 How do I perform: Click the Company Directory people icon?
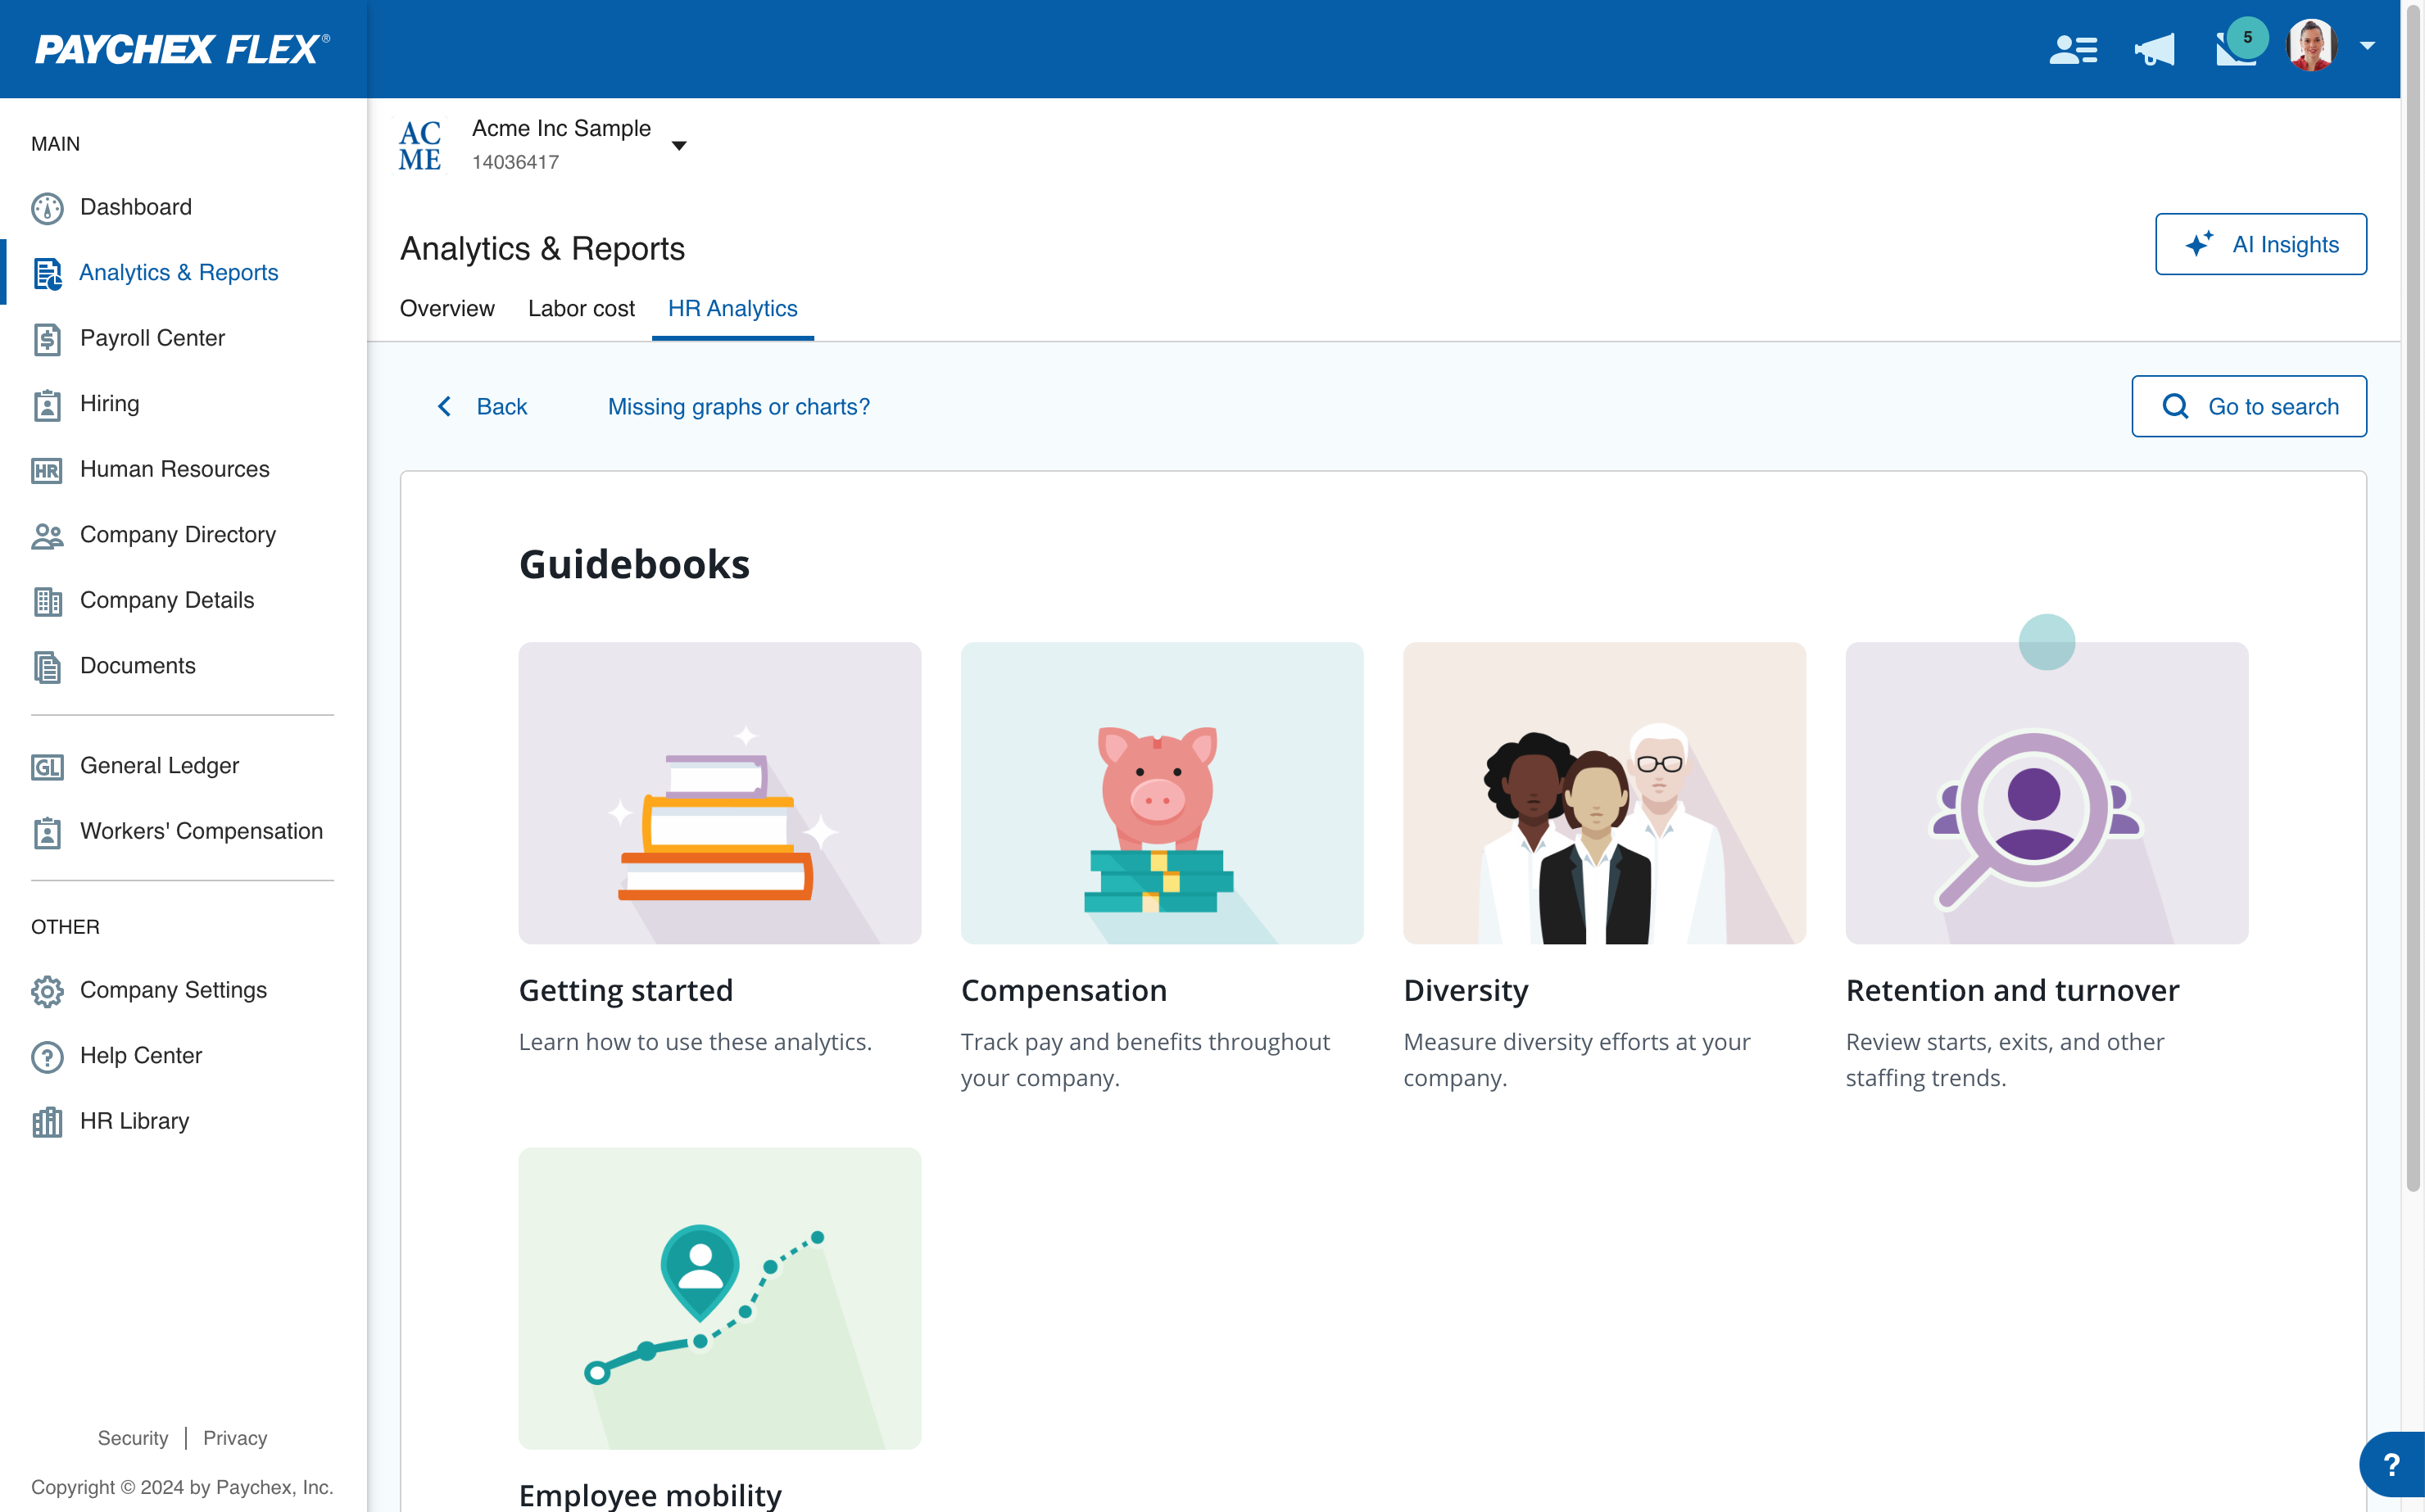tap(47, 535)
